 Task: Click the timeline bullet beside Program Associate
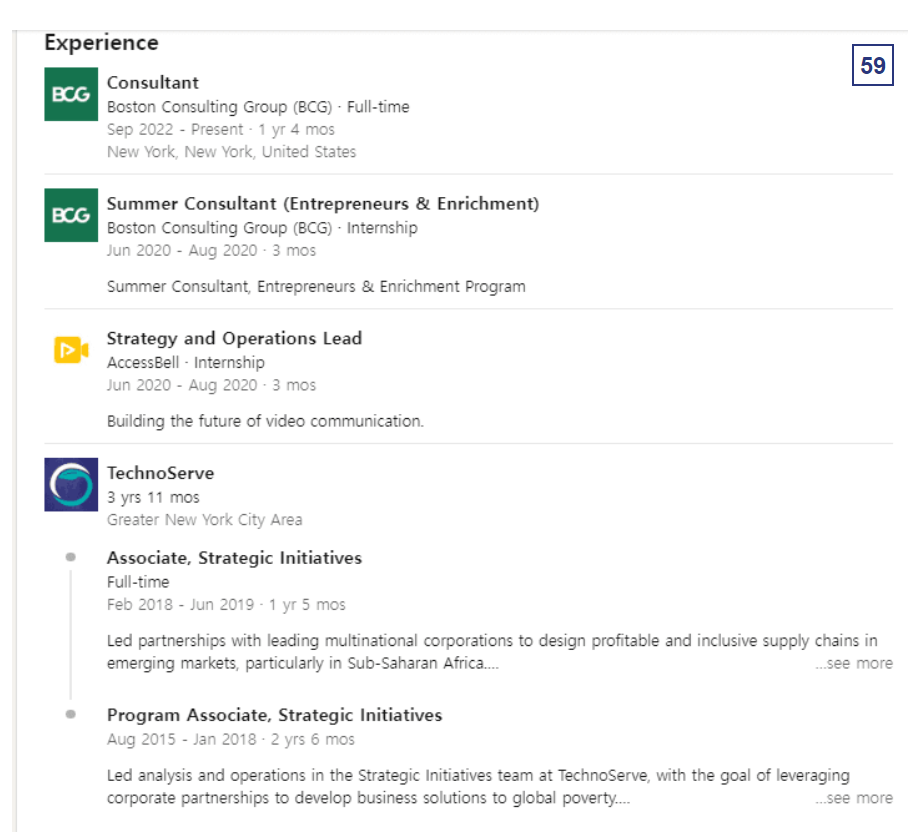click(x=71, y=714)
